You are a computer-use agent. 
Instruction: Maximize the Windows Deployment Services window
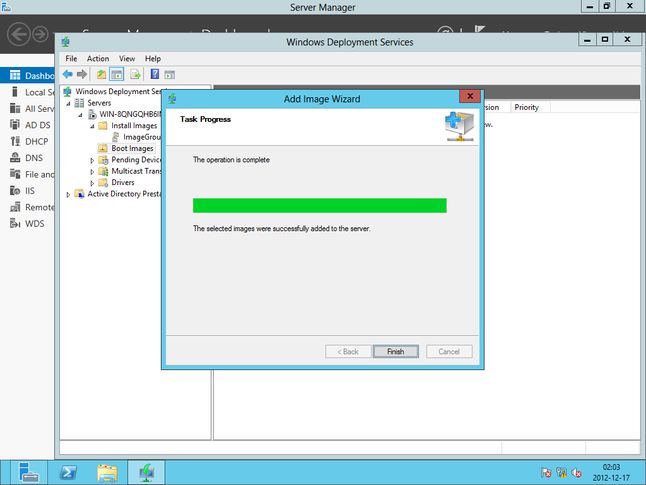605,40
